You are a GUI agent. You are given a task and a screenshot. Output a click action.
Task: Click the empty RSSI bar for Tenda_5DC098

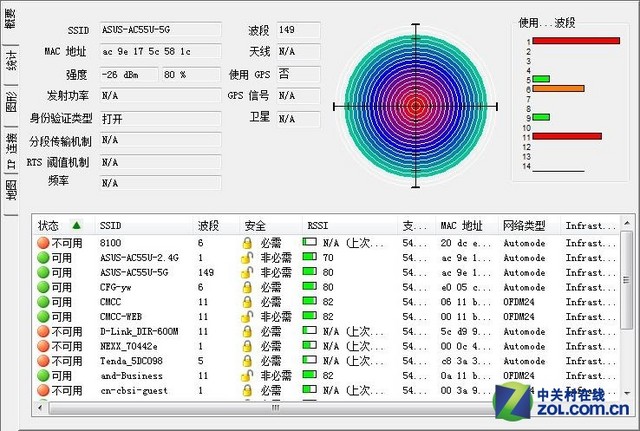tap(310, 360)
